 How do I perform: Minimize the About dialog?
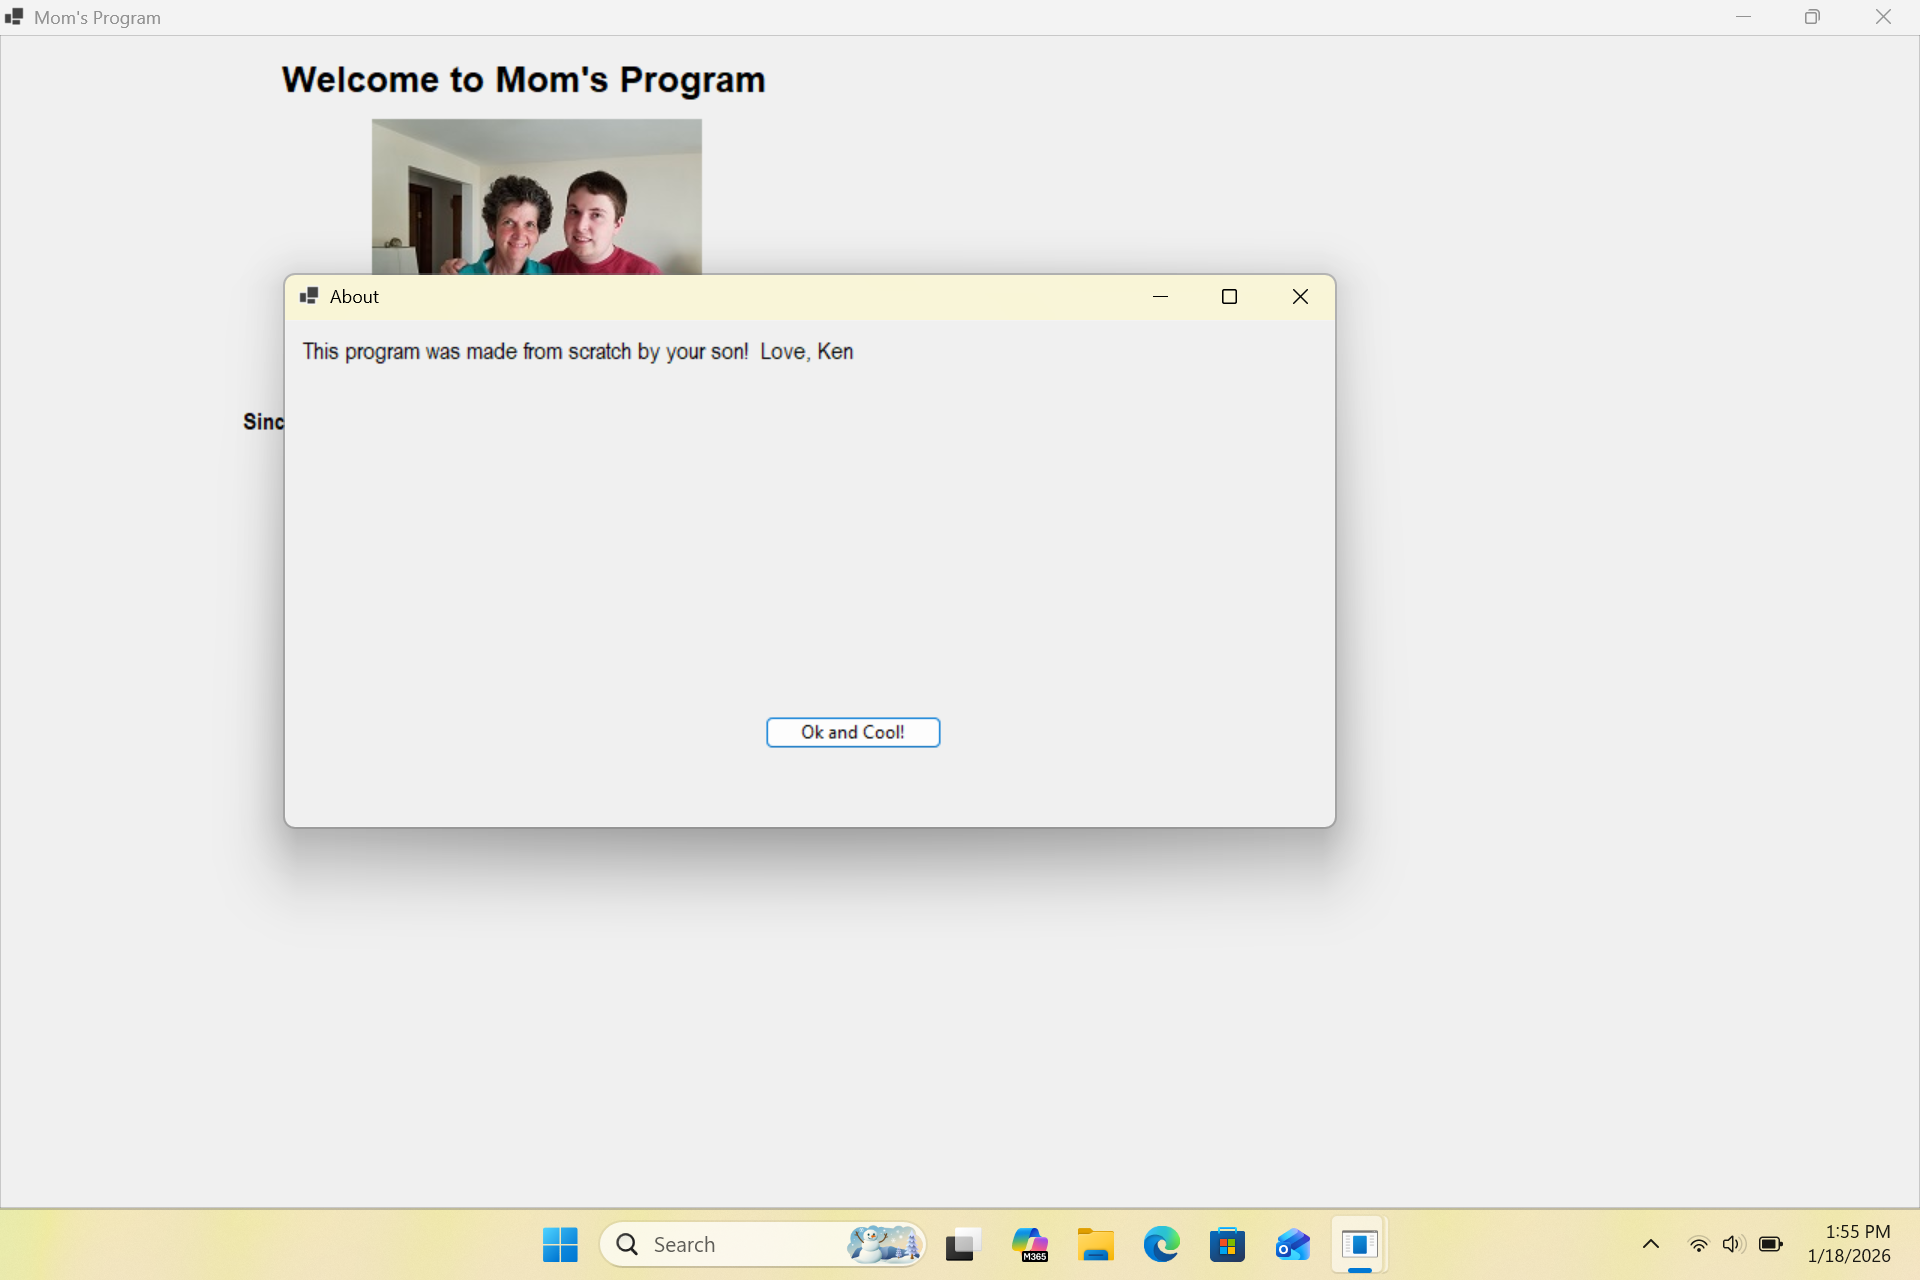(x=1160, y=296)
